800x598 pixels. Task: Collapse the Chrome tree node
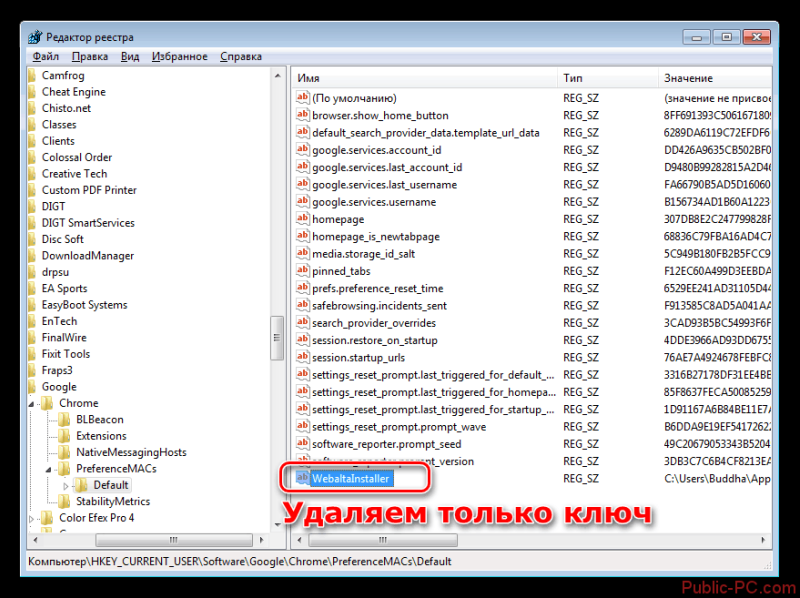(32, 404)
